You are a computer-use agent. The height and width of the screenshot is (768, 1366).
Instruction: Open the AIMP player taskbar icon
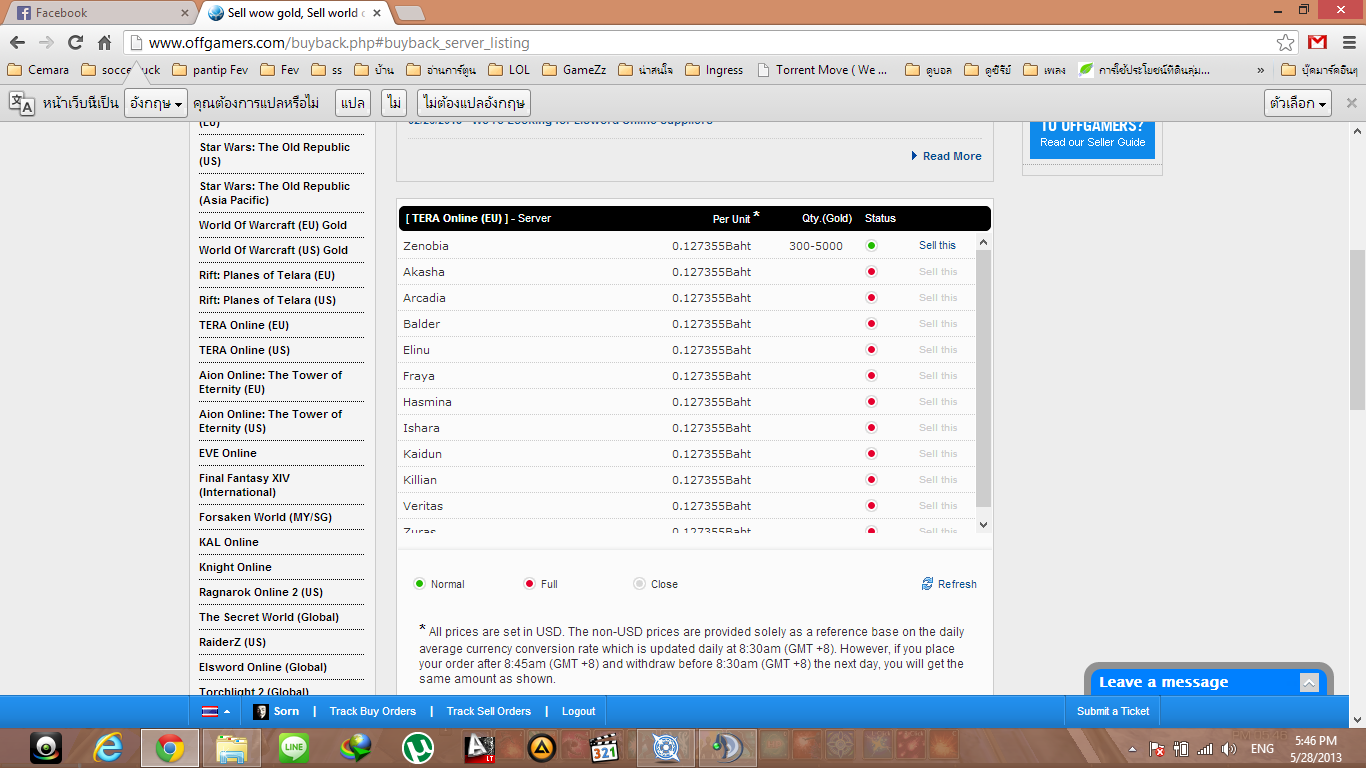542,747
